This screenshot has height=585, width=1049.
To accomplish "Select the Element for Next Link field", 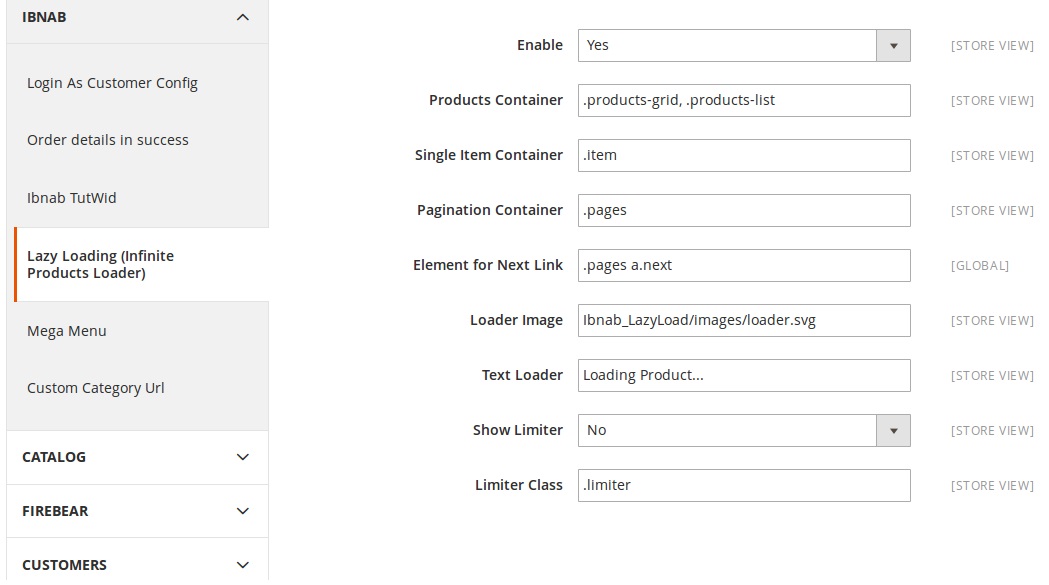I will point(743,265).
